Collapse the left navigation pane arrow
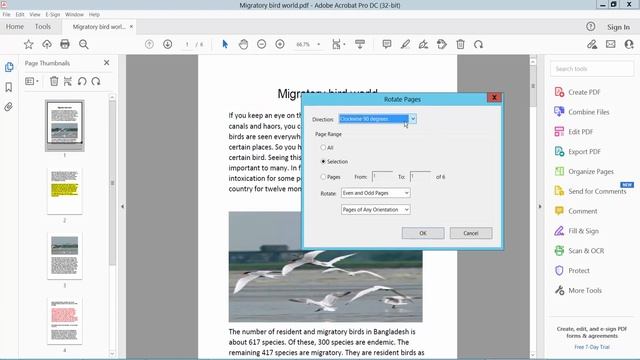 point(122,207)
